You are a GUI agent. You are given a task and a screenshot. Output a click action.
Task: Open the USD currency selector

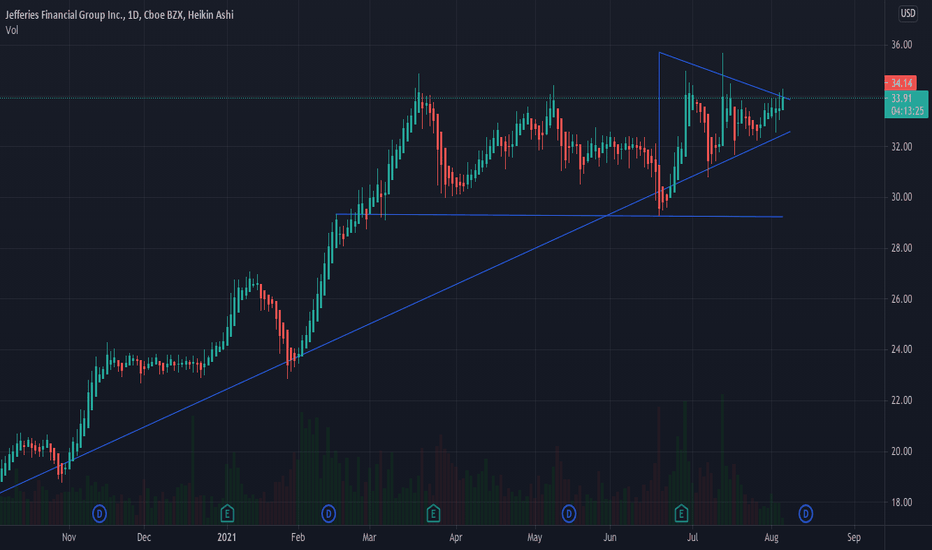click(908, 13)
